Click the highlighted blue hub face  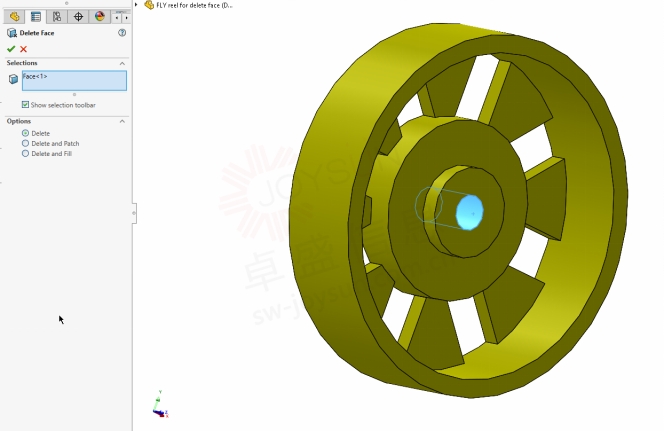(x=469, y=211)
